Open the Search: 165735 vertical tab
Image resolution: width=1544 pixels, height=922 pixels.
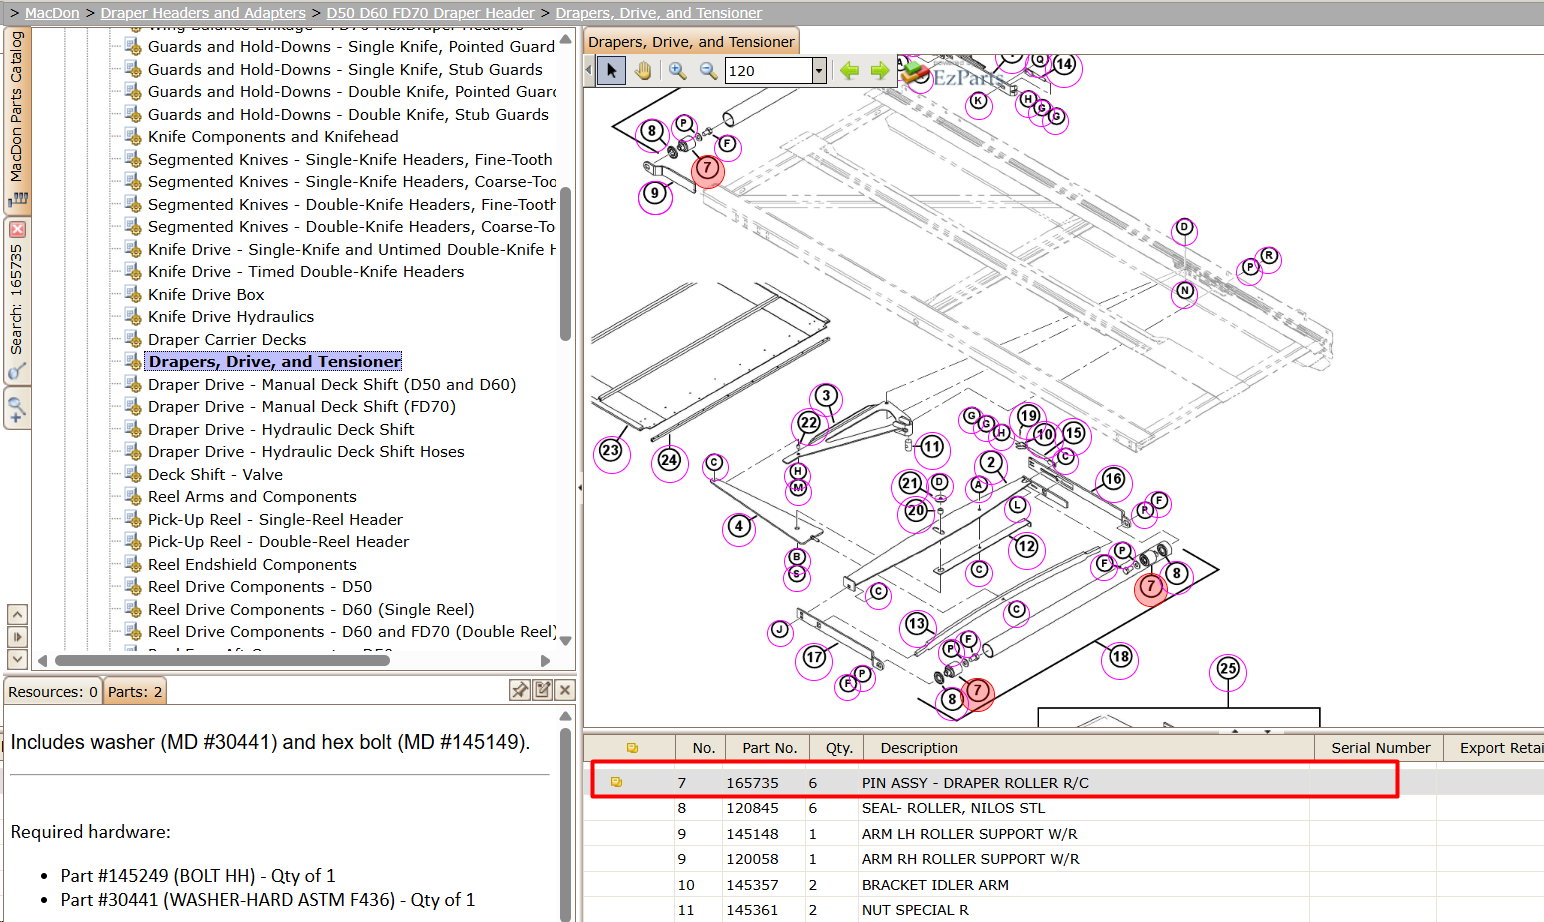17,300
